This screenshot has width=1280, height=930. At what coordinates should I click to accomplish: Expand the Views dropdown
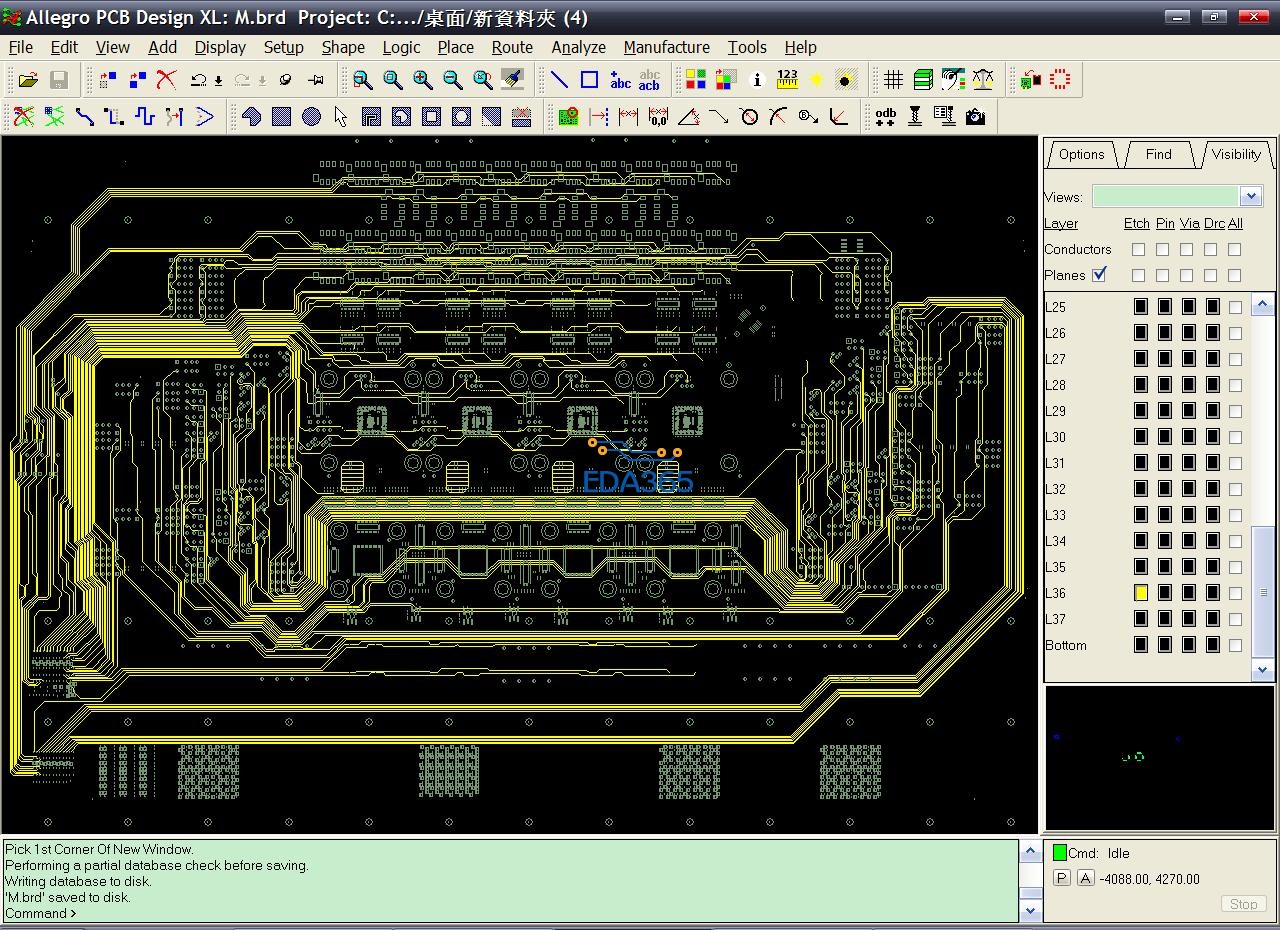pyautogui.click(x=1251, y=196)
